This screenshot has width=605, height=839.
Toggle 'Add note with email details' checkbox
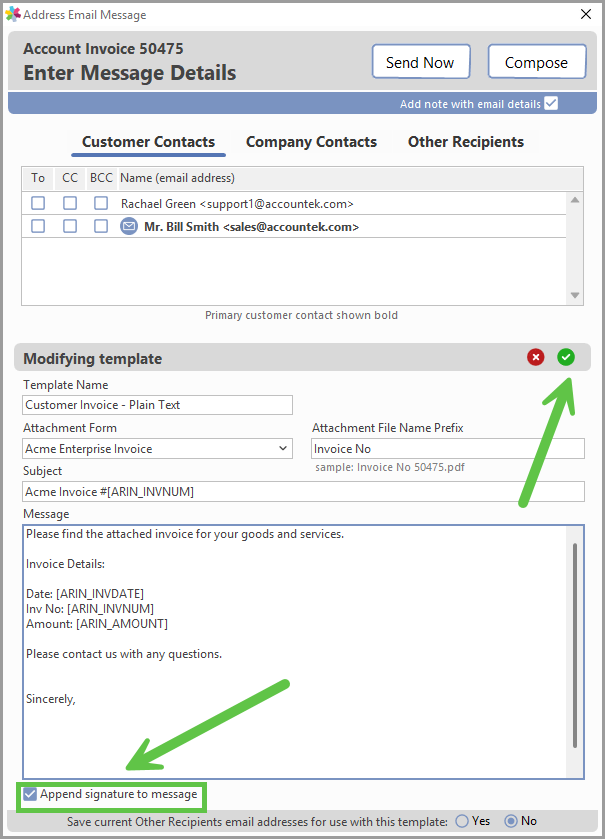551,103
